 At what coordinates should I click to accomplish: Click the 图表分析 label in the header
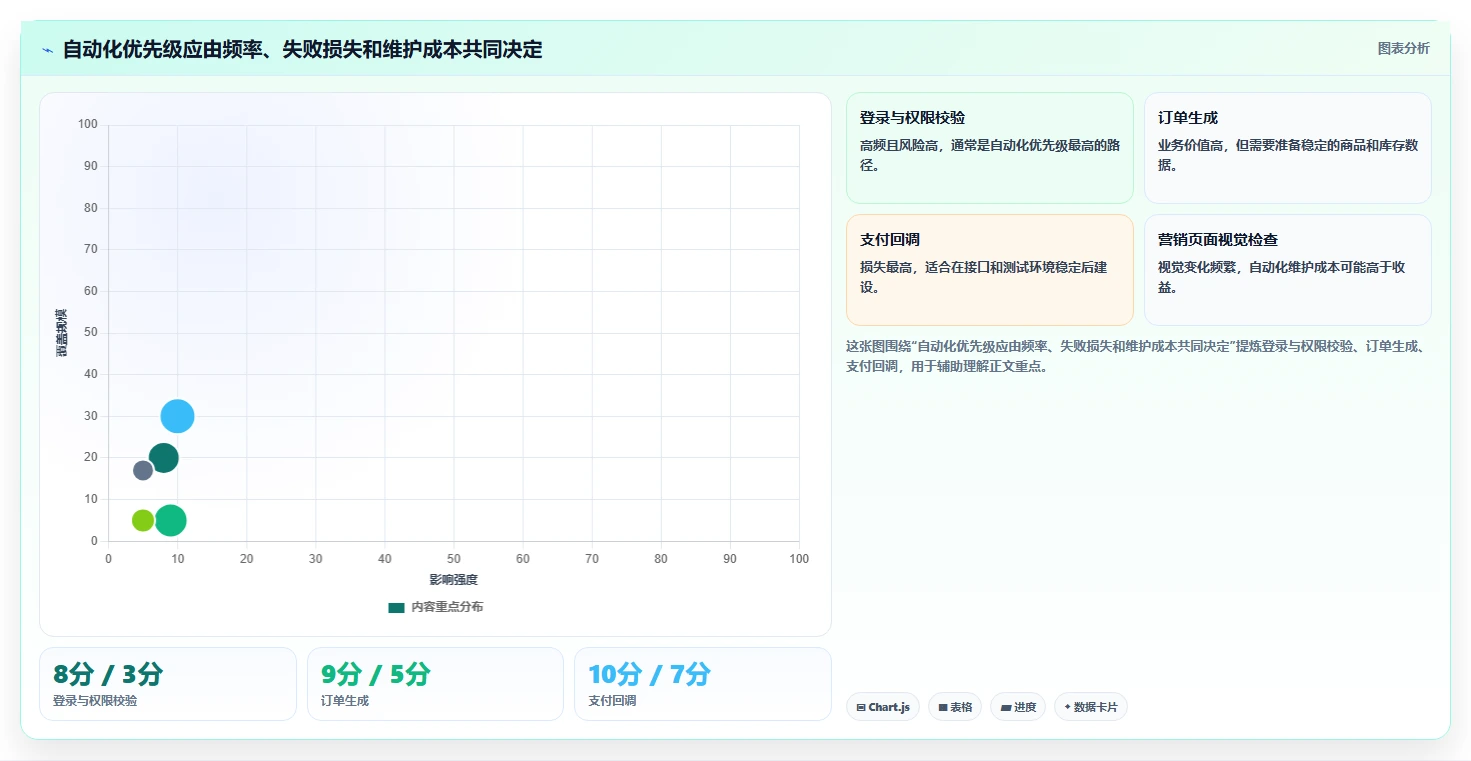tap(1403, 48)
